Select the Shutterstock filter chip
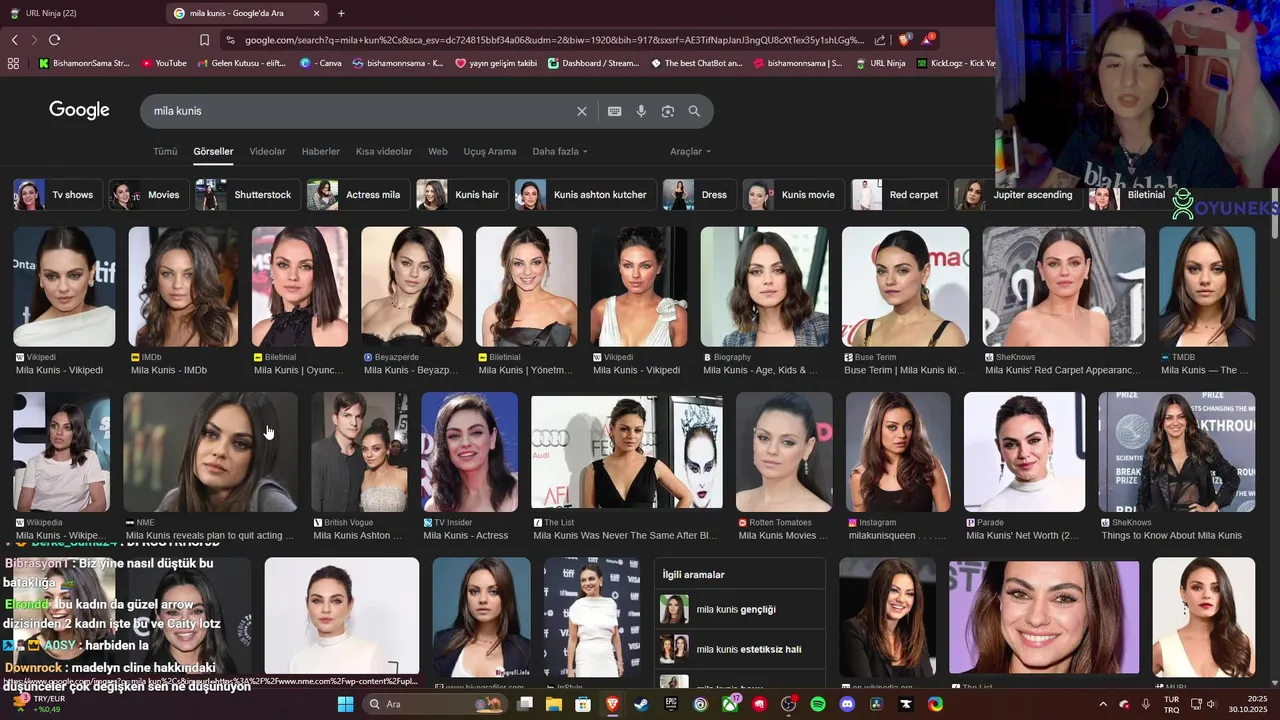 [x=247, y=195]
